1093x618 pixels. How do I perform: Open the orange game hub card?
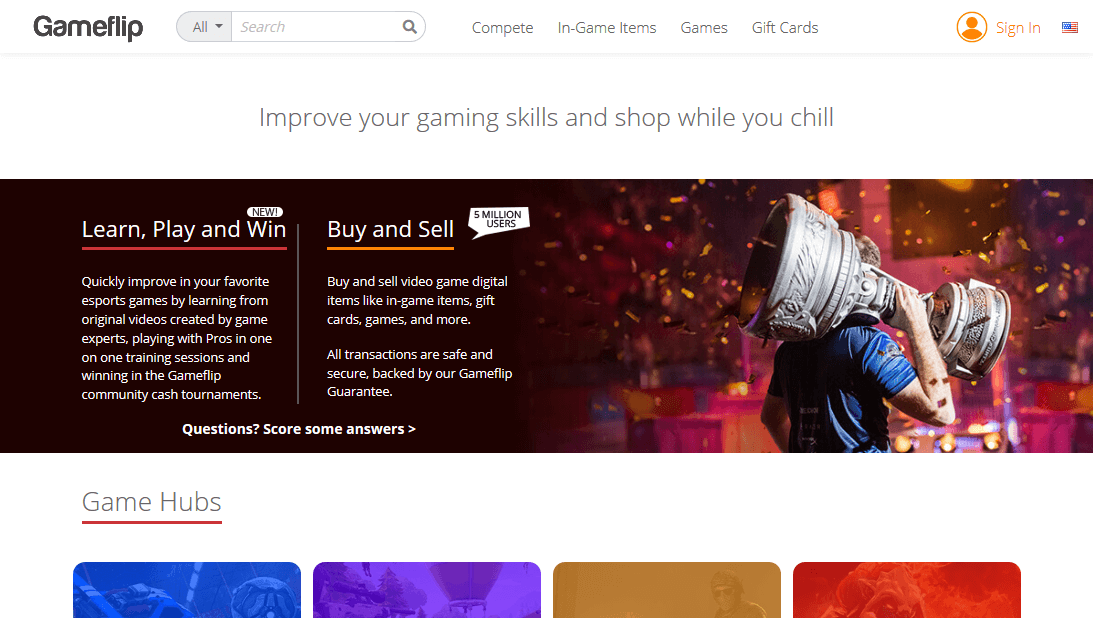point(666,590)
